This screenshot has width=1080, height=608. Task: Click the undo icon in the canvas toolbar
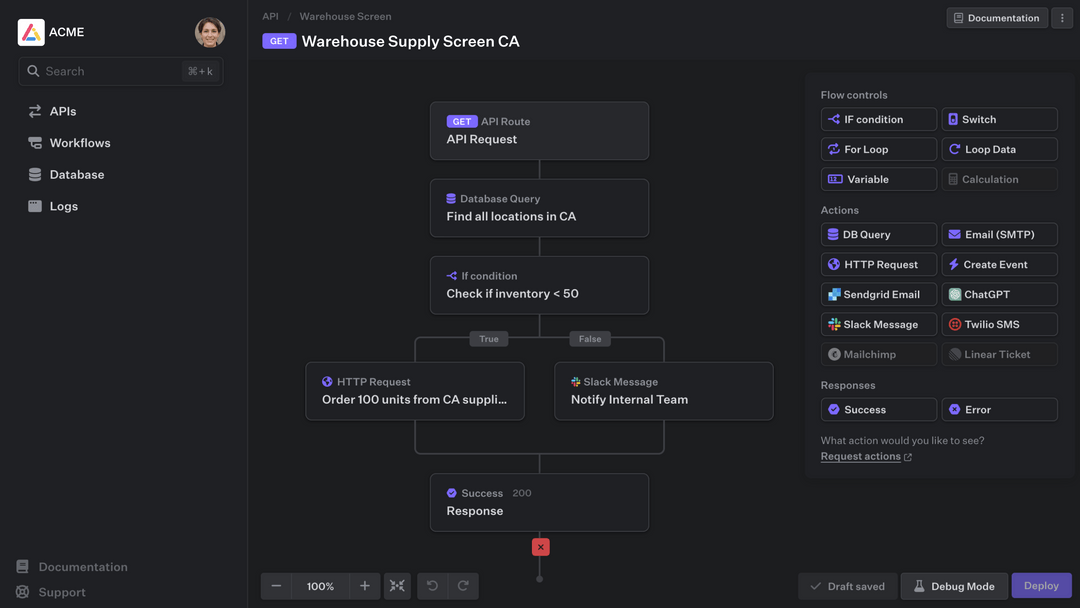pos(431,585)
